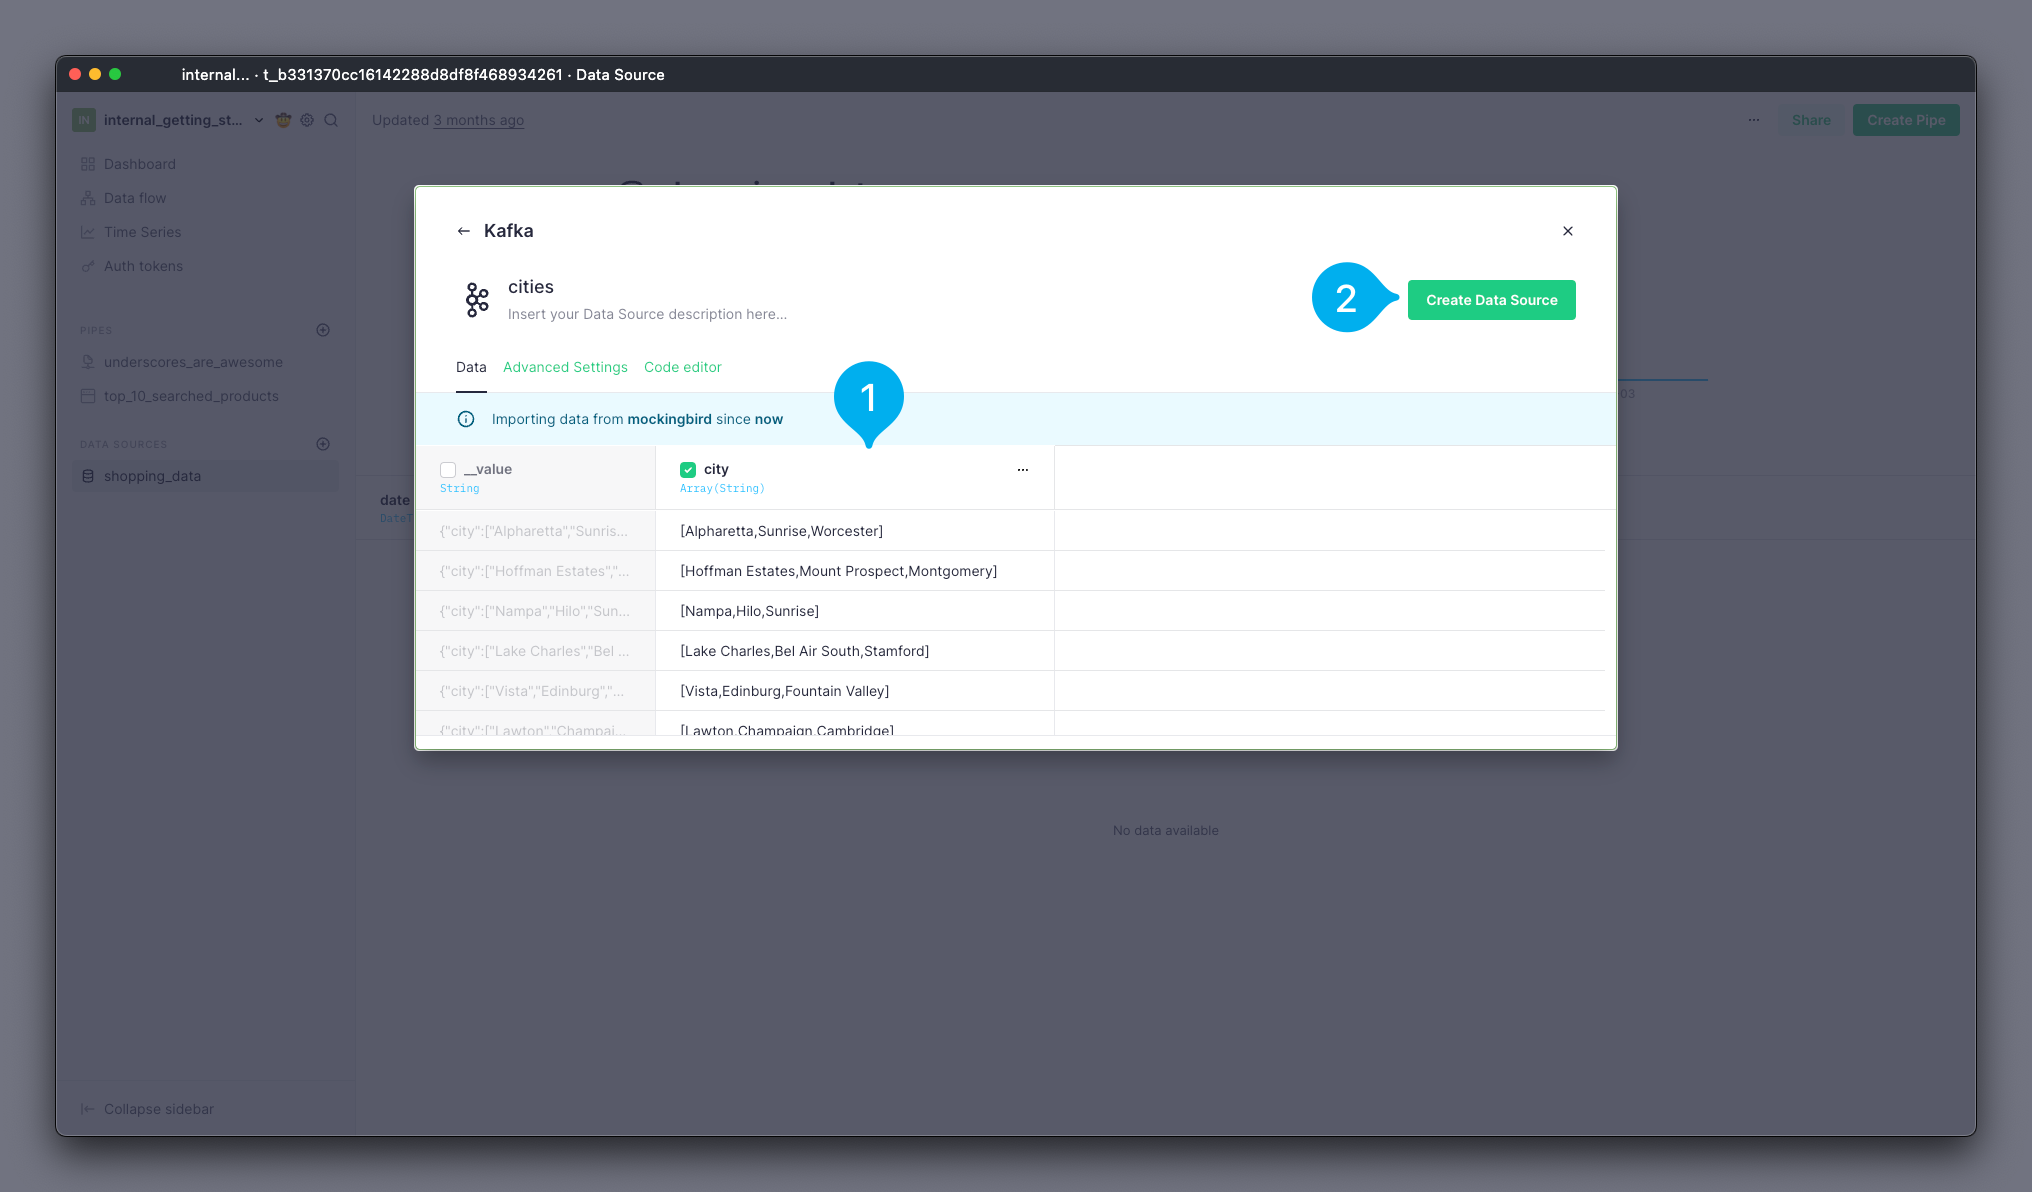Click the shopping_data database icon
Viewport: 2032px width, 1192px height.
click(88, 476)
